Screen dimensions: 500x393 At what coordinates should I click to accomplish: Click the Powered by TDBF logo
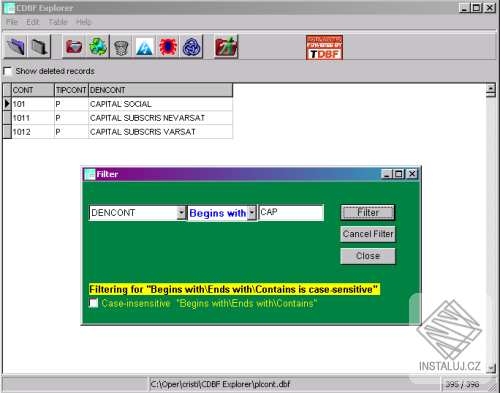(x=324, y=48)
